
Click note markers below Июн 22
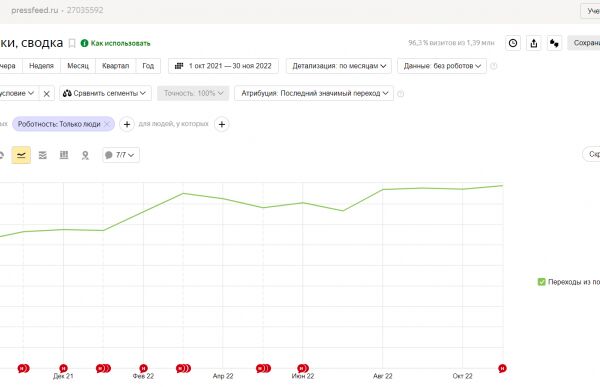click(303, 368)
